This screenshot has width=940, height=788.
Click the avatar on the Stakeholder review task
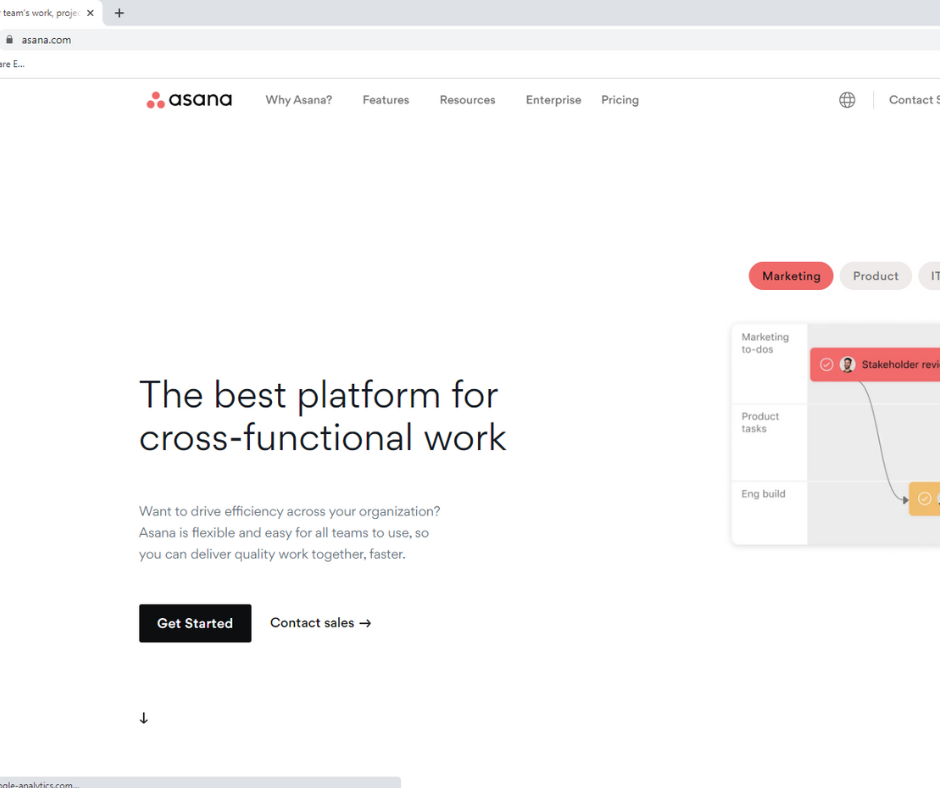[847, 365]
